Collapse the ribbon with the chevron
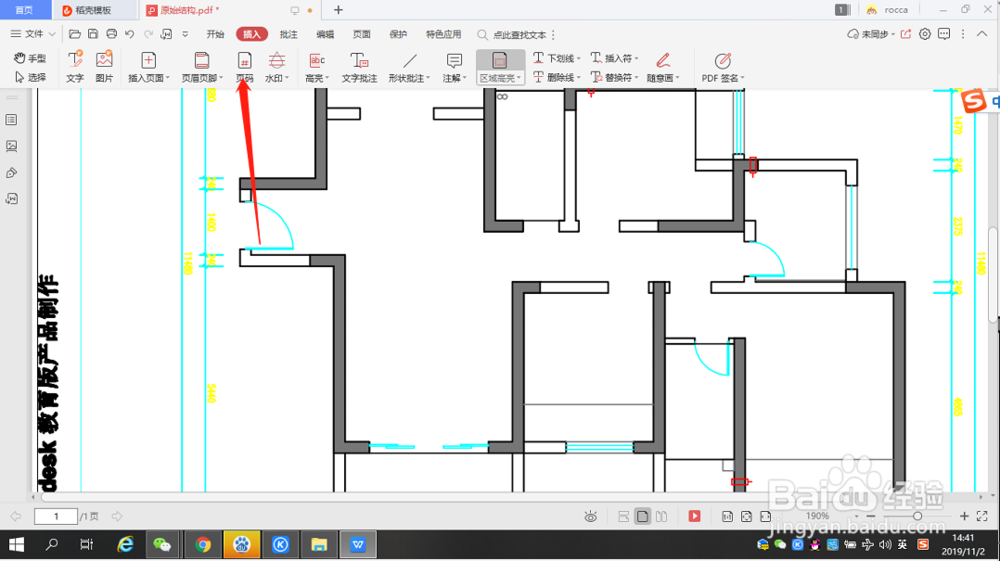Screen dimensions: 1000x561 pyautogui.click(x=982, y=34)
